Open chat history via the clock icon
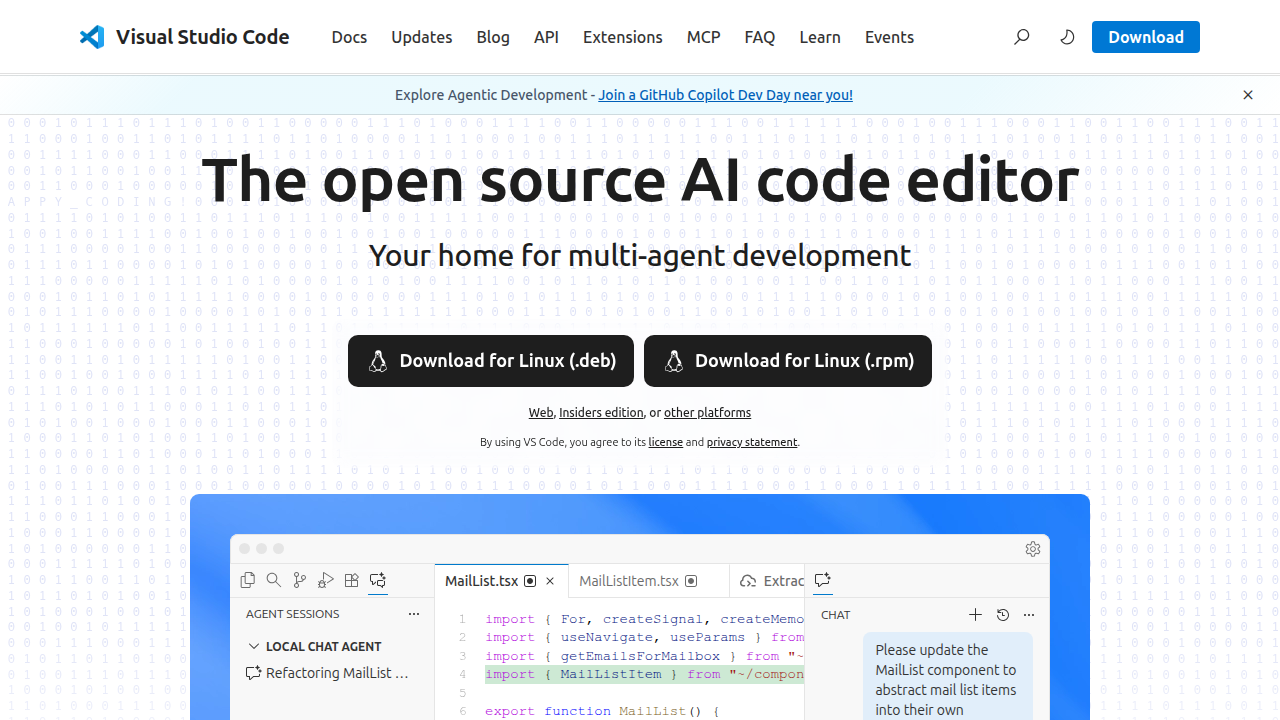The width and height of the screenshot is (1280, 720). [1002, 614]
